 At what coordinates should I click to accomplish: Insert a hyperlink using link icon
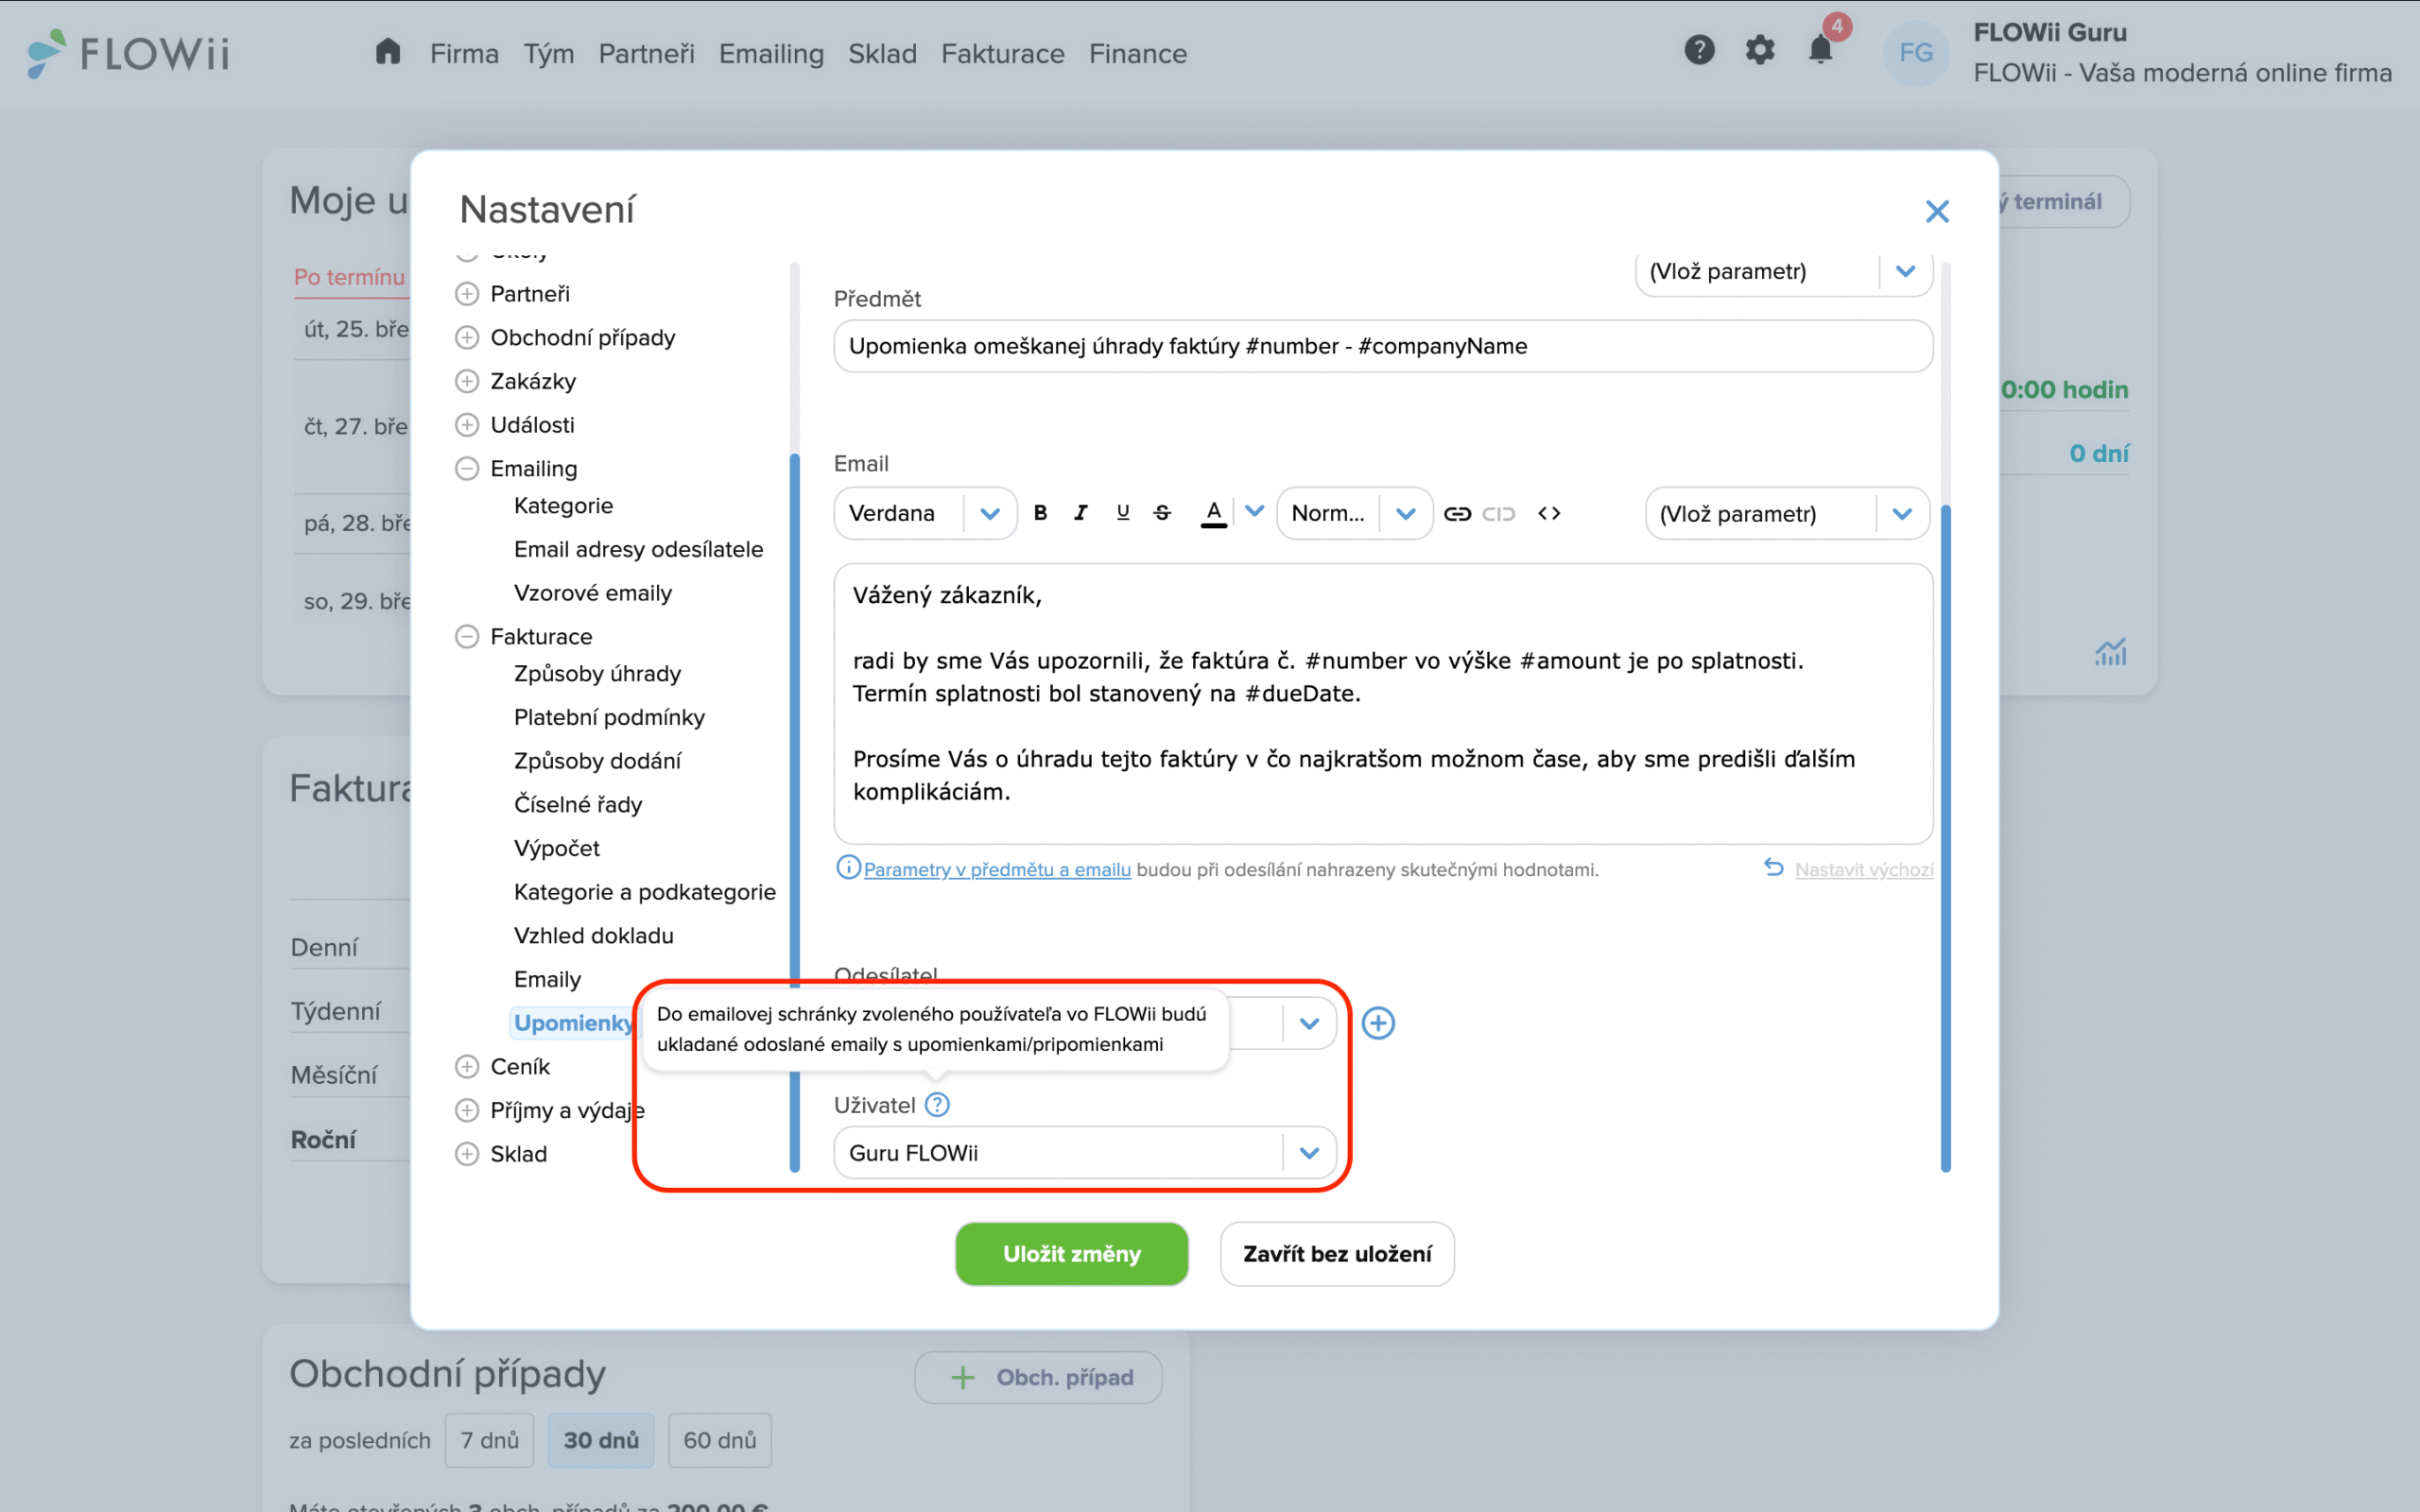point(1457,514)
